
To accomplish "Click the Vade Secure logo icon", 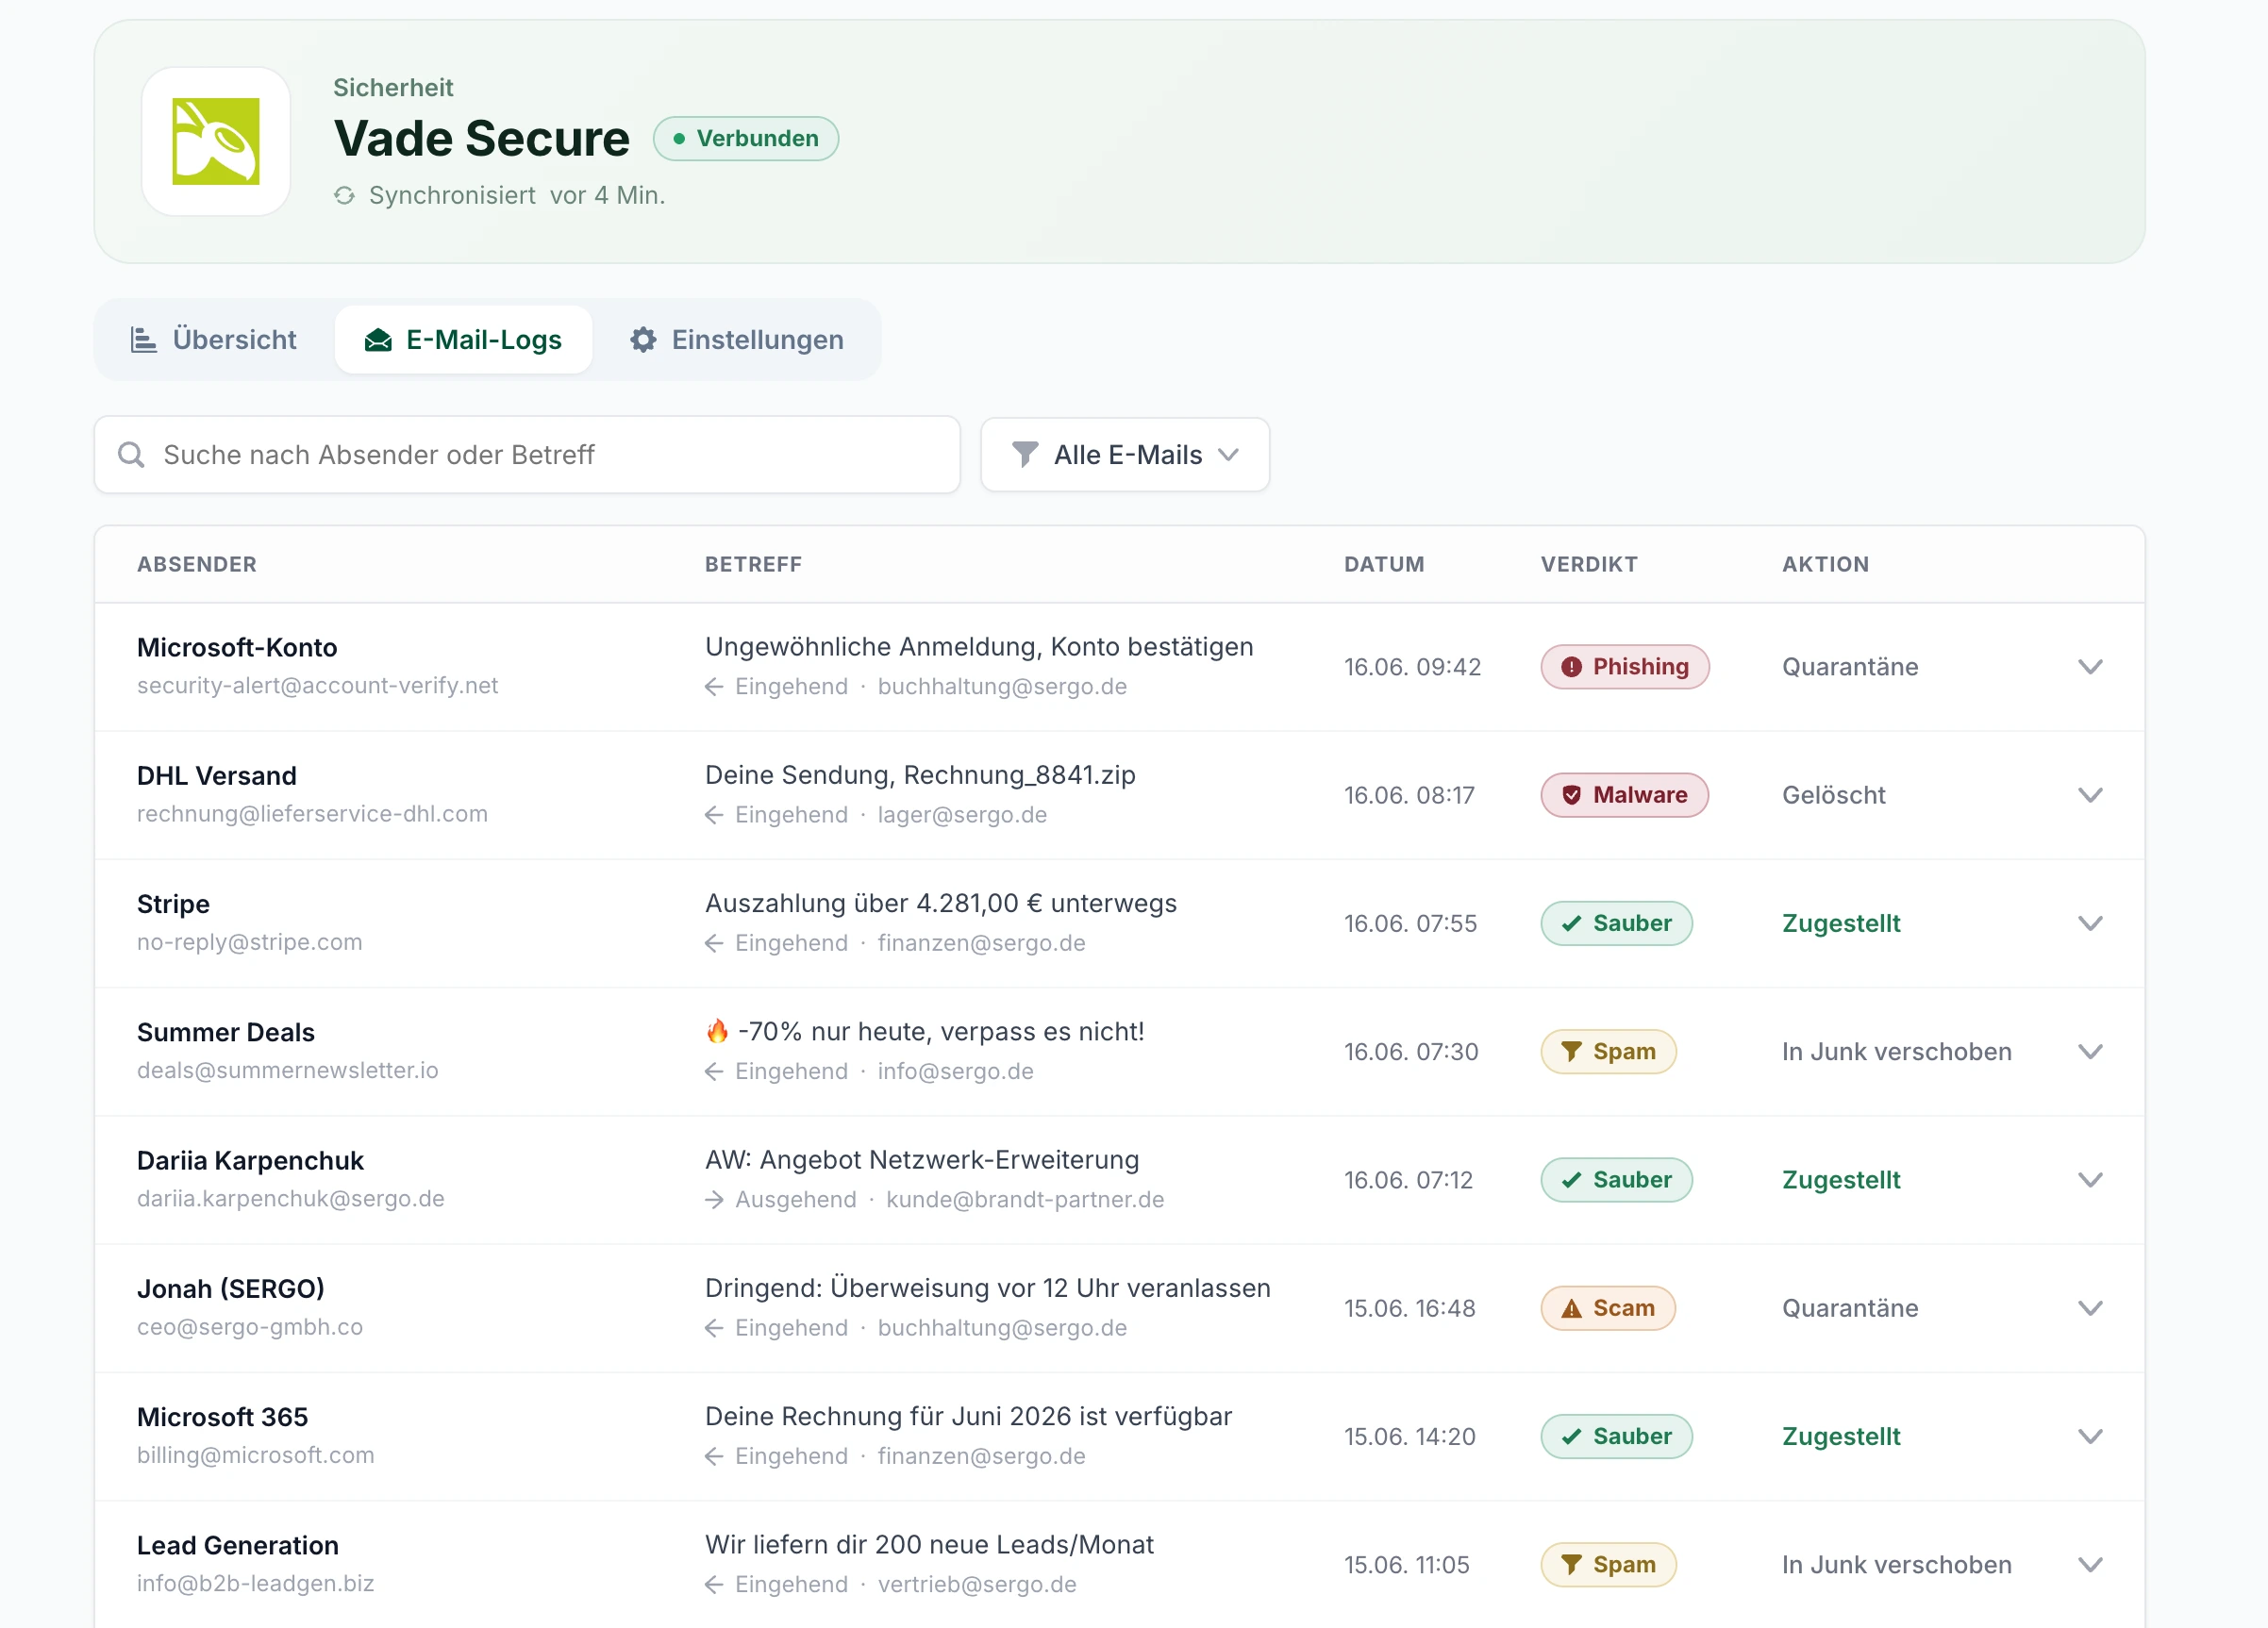I will [x=216, y=141].
